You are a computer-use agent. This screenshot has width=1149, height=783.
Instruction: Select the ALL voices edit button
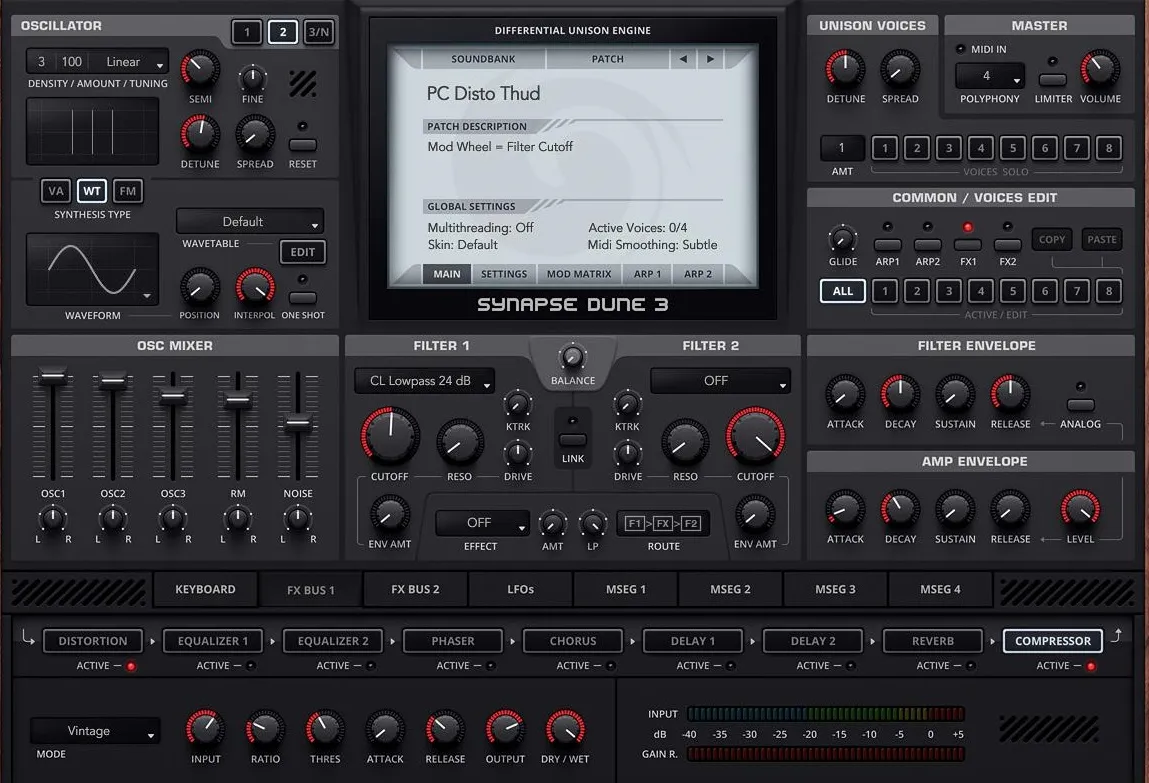pos(843,291)
